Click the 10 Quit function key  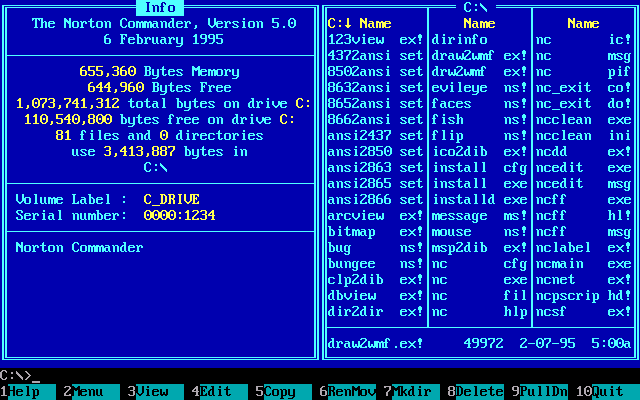605,392
